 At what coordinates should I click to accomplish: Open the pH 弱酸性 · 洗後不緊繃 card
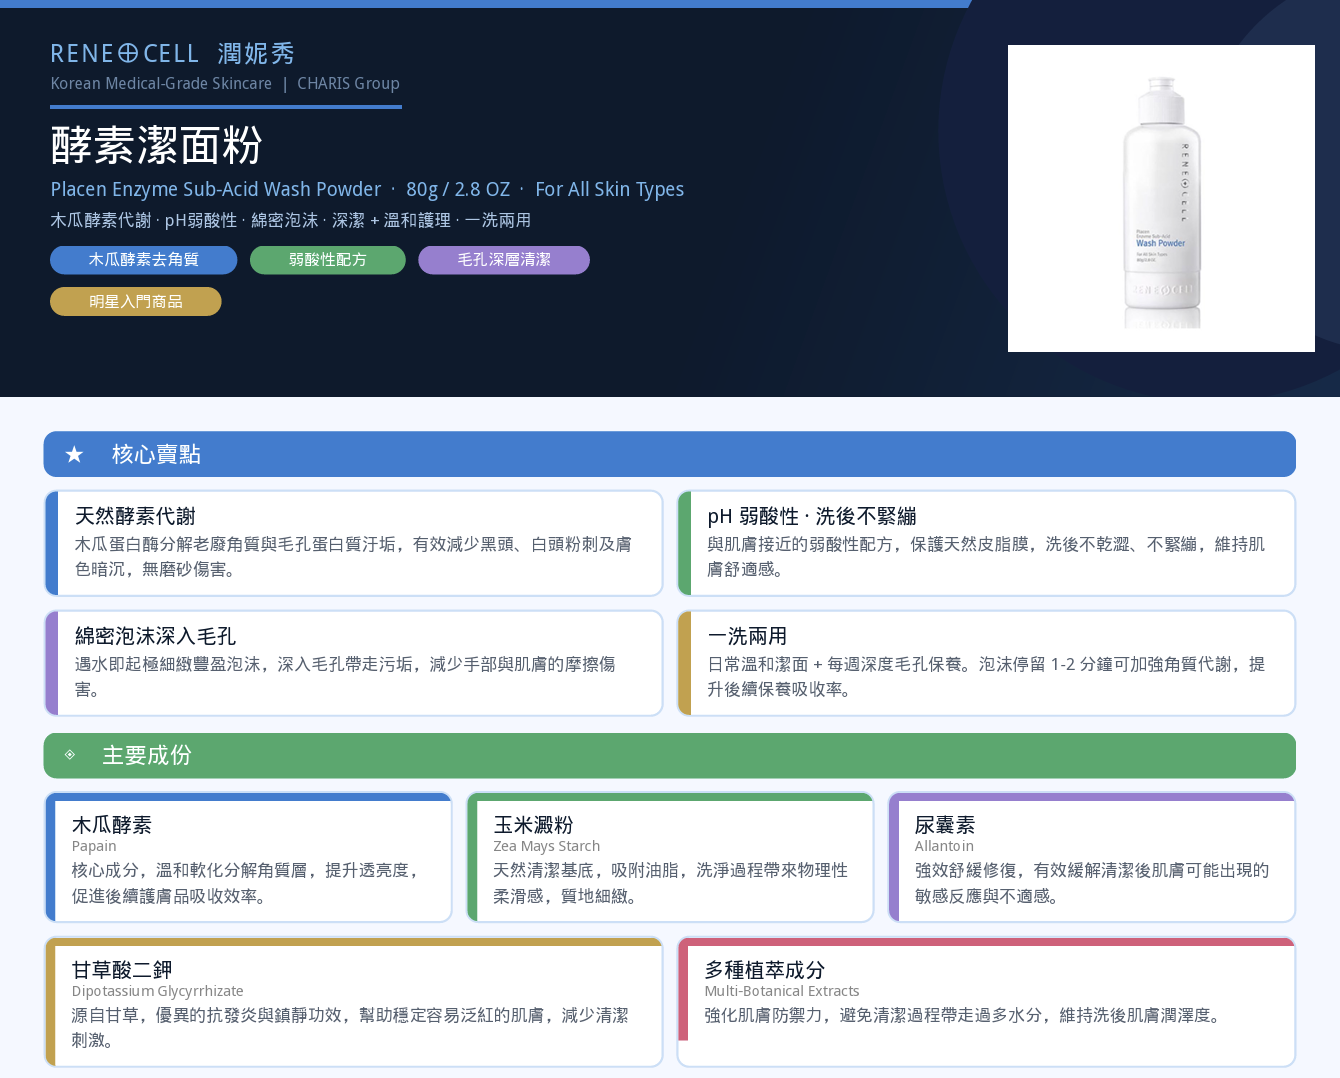tap(987, 543)
